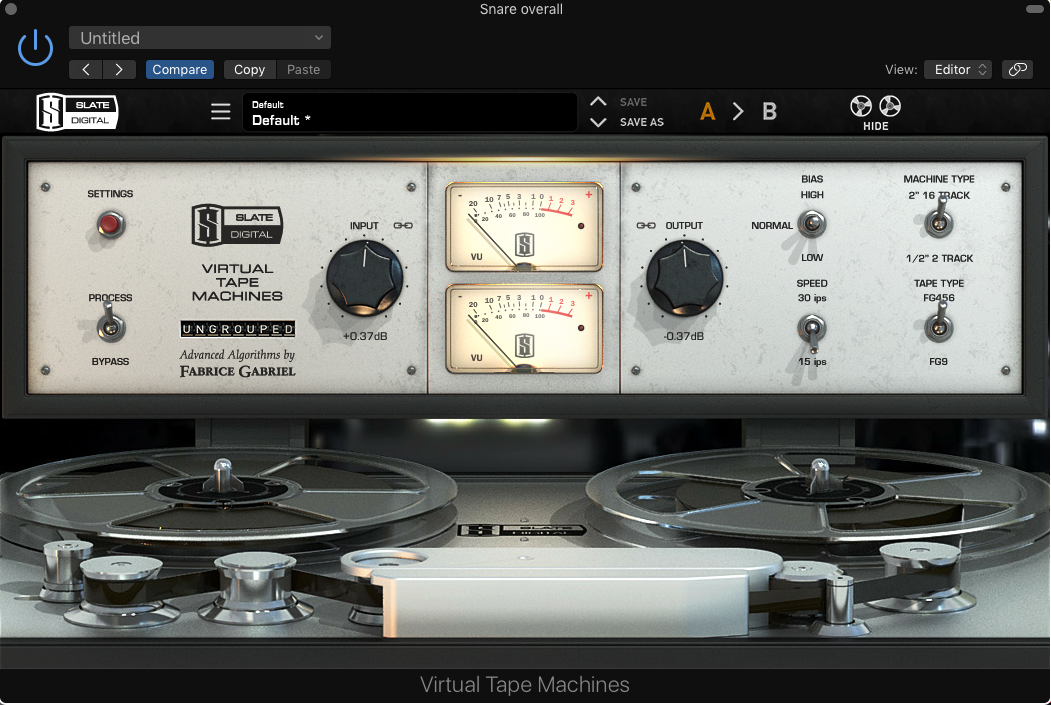Image resolution: width=1051 pixels, height=705 pixels.
Task: Click the Slate Digital logo top-left
Action: (77, 112)
